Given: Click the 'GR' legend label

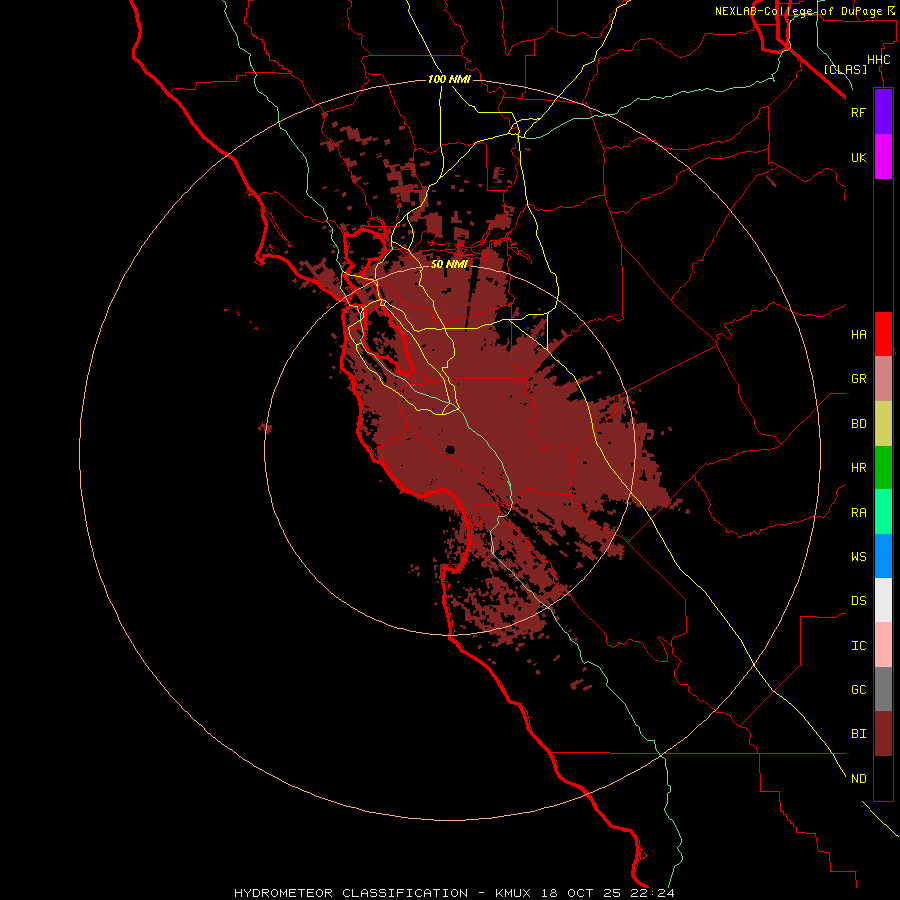Looking at the screenshot, I should [x=858, y=379].
